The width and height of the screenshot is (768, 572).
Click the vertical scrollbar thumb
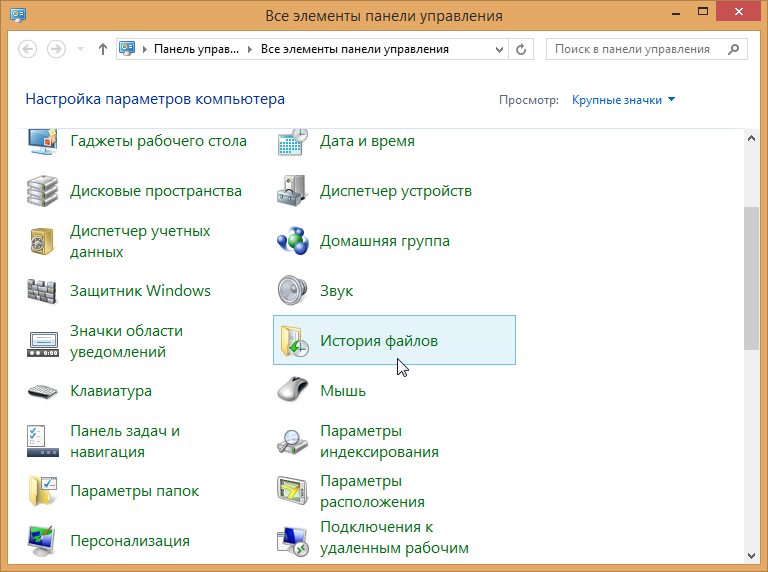(x=751, y=278)
